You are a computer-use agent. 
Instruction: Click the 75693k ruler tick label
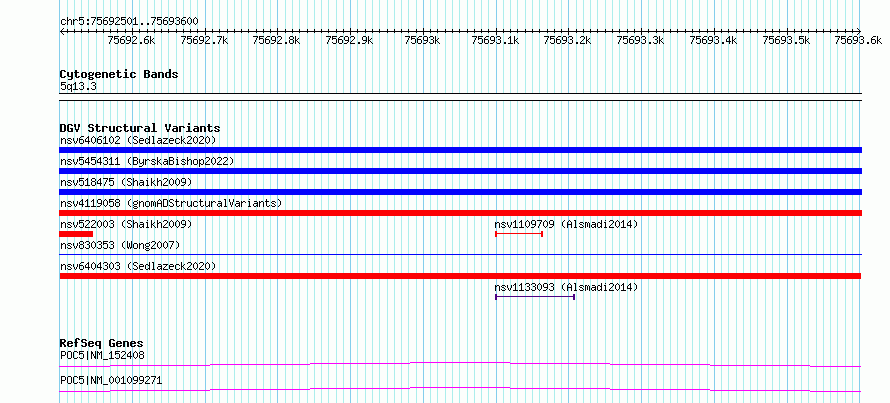point(422,40)
